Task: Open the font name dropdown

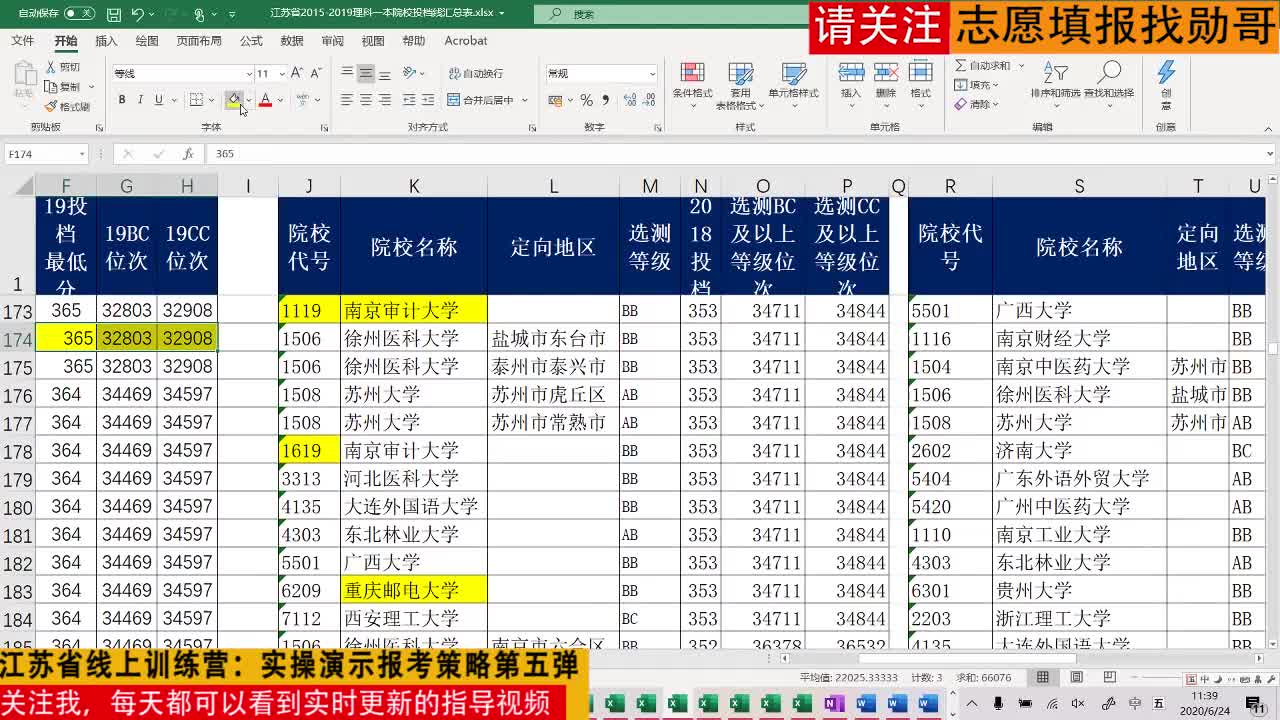Action: pyautogui.click(x=248, y=74)
